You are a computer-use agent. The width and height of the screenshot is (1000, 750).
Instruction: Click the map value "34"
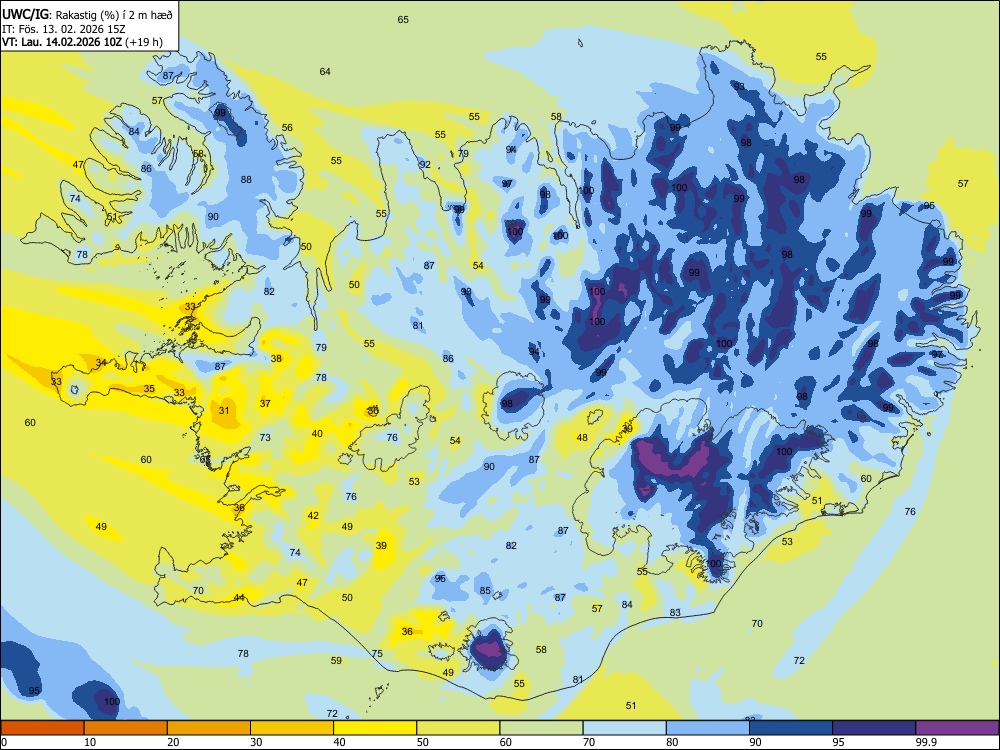click(101, 363)
